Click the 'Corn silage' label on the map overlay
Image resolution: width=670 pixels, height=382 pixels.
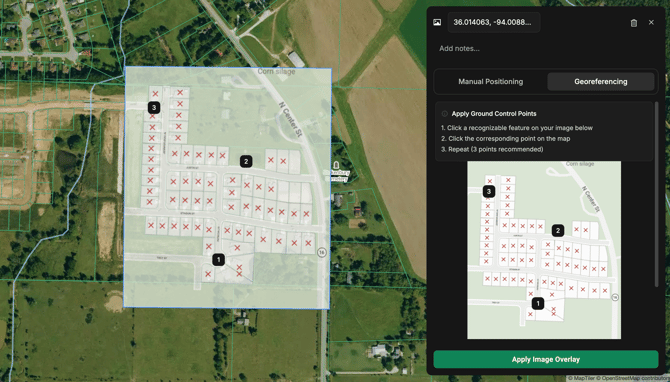[x=276, y=71]
